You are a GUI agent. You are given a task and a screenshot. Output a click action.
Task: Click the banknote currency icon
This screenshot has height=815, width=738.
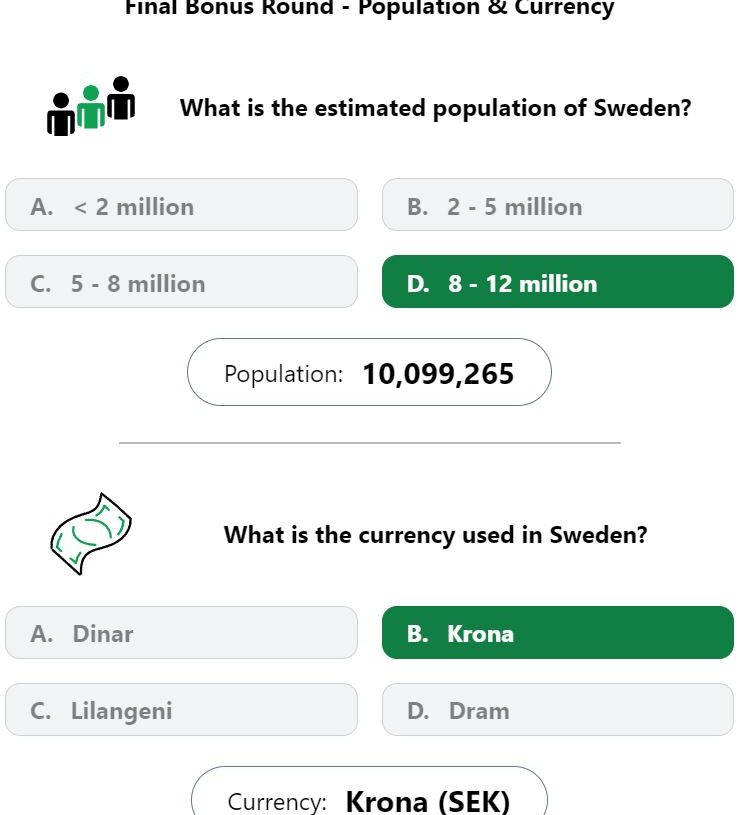[x=91, y=534]
